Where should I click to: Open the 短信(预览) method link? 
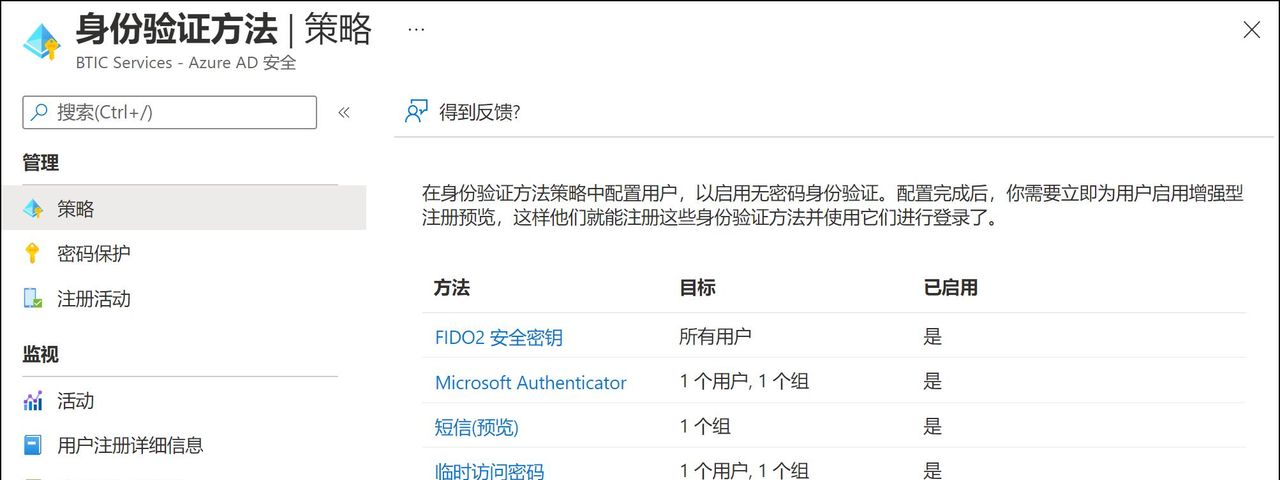click(x=476, y=427)
